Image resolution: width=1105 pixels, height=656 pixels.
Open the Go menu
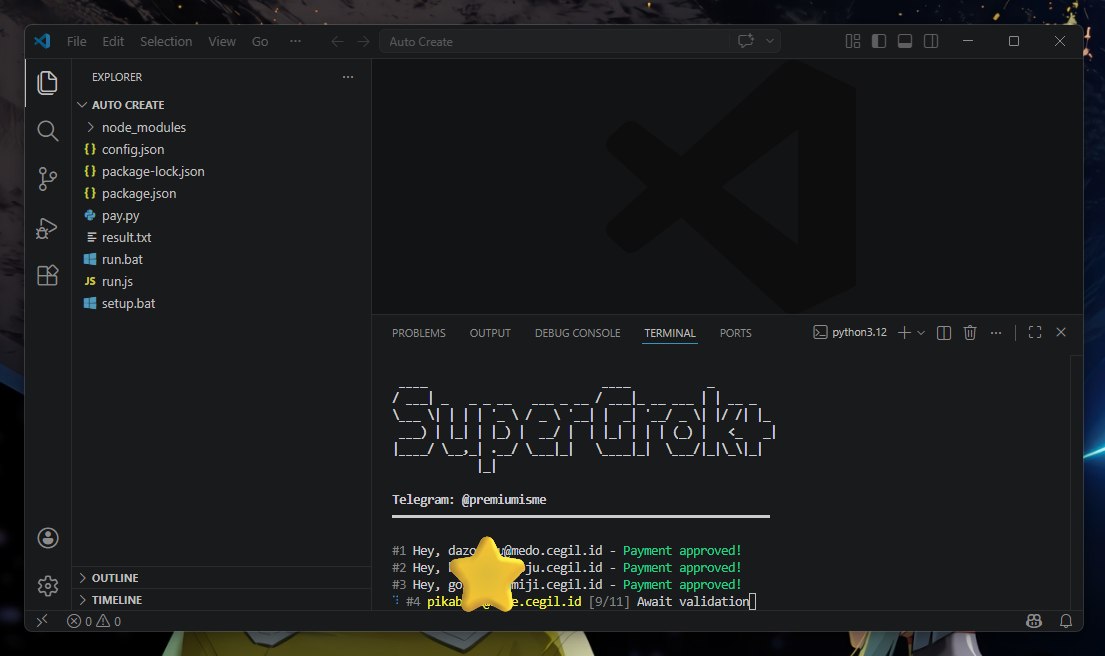click(x=260, y=42)
